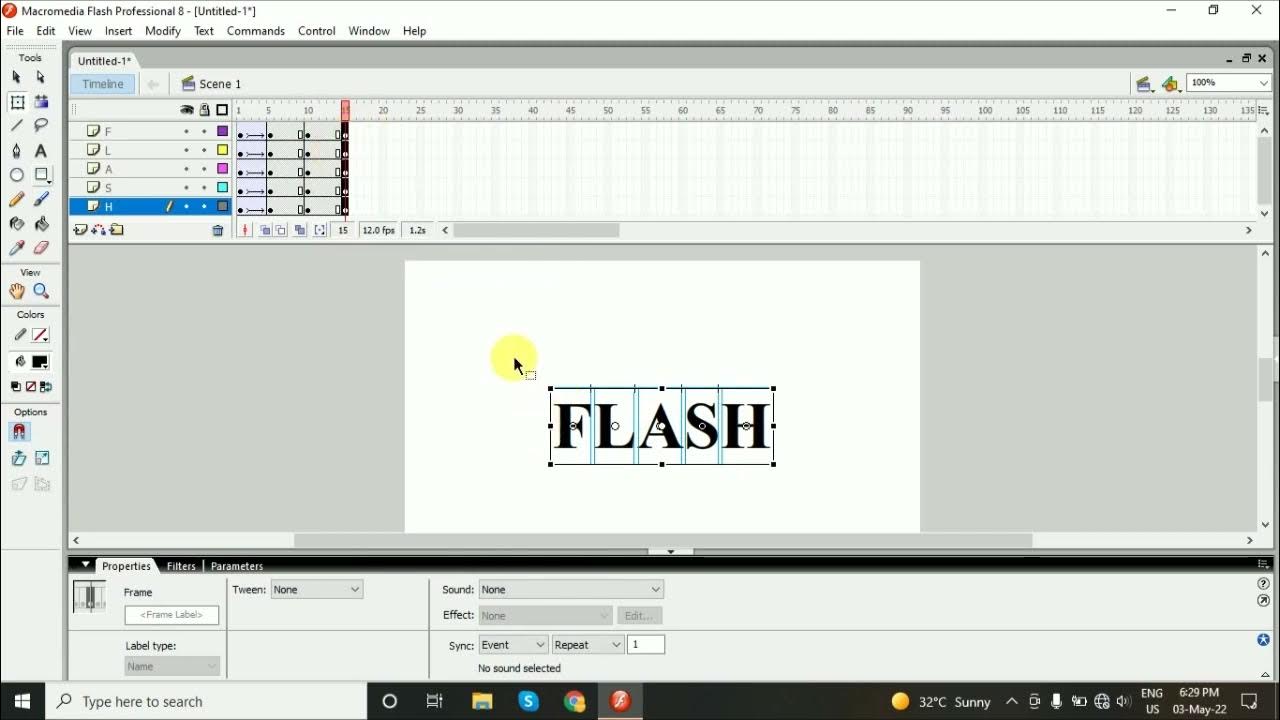
Task: Click the taskbar search box
Action: tap(205, 701)
